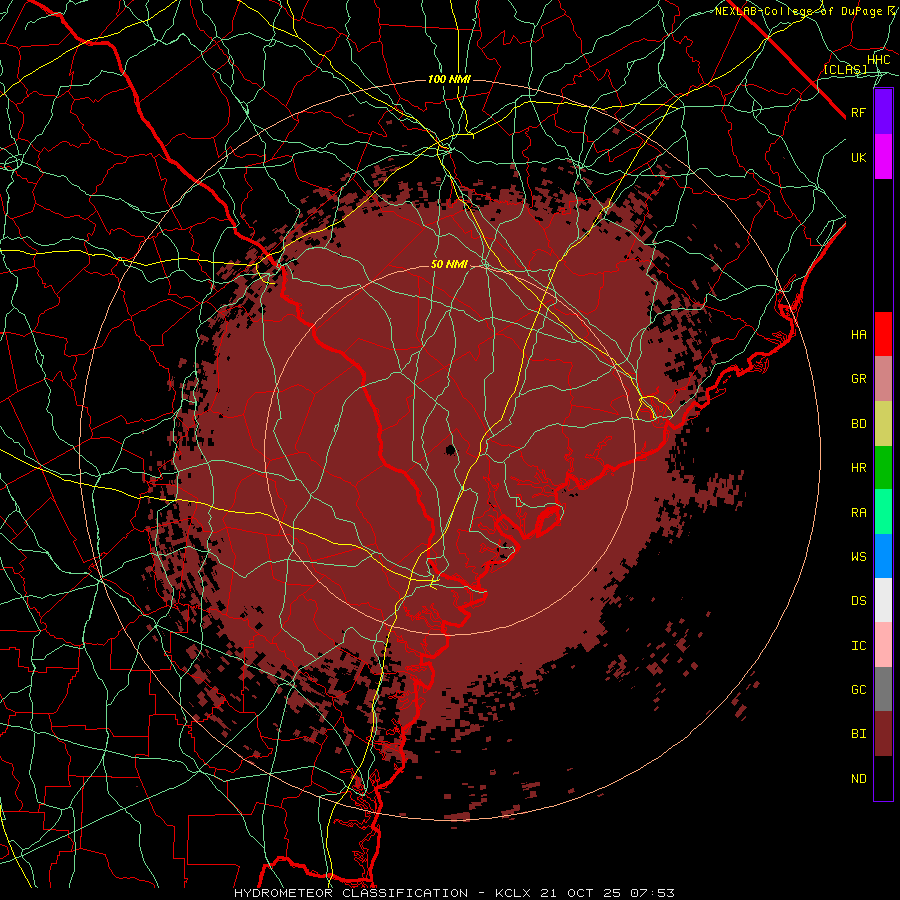Click the HA legend label
Viewport: 900px width, 900px height.
pos(859,335)
